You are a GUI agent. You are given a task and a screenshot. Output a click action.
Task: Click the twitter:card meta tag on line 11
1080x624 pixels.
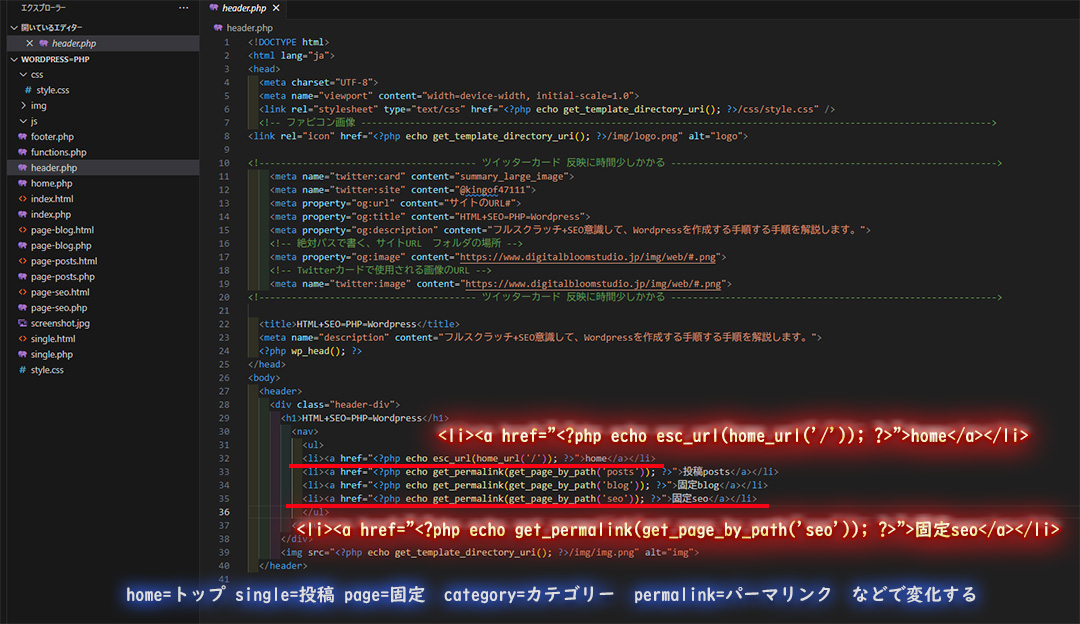coord(422,176)
